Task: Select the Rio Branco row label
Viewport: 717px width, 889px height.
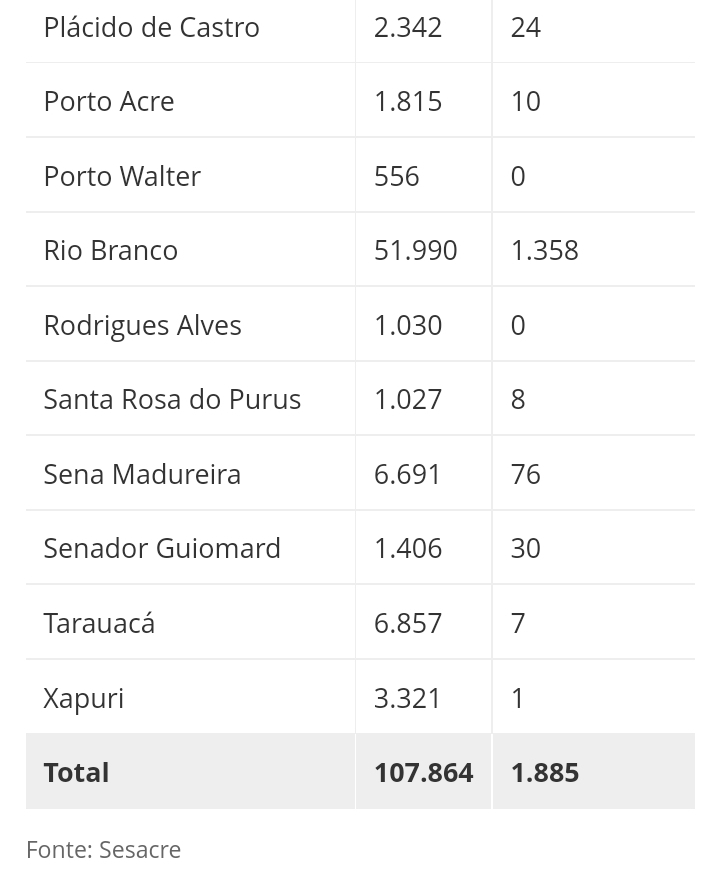Action: tap(110, 250)
